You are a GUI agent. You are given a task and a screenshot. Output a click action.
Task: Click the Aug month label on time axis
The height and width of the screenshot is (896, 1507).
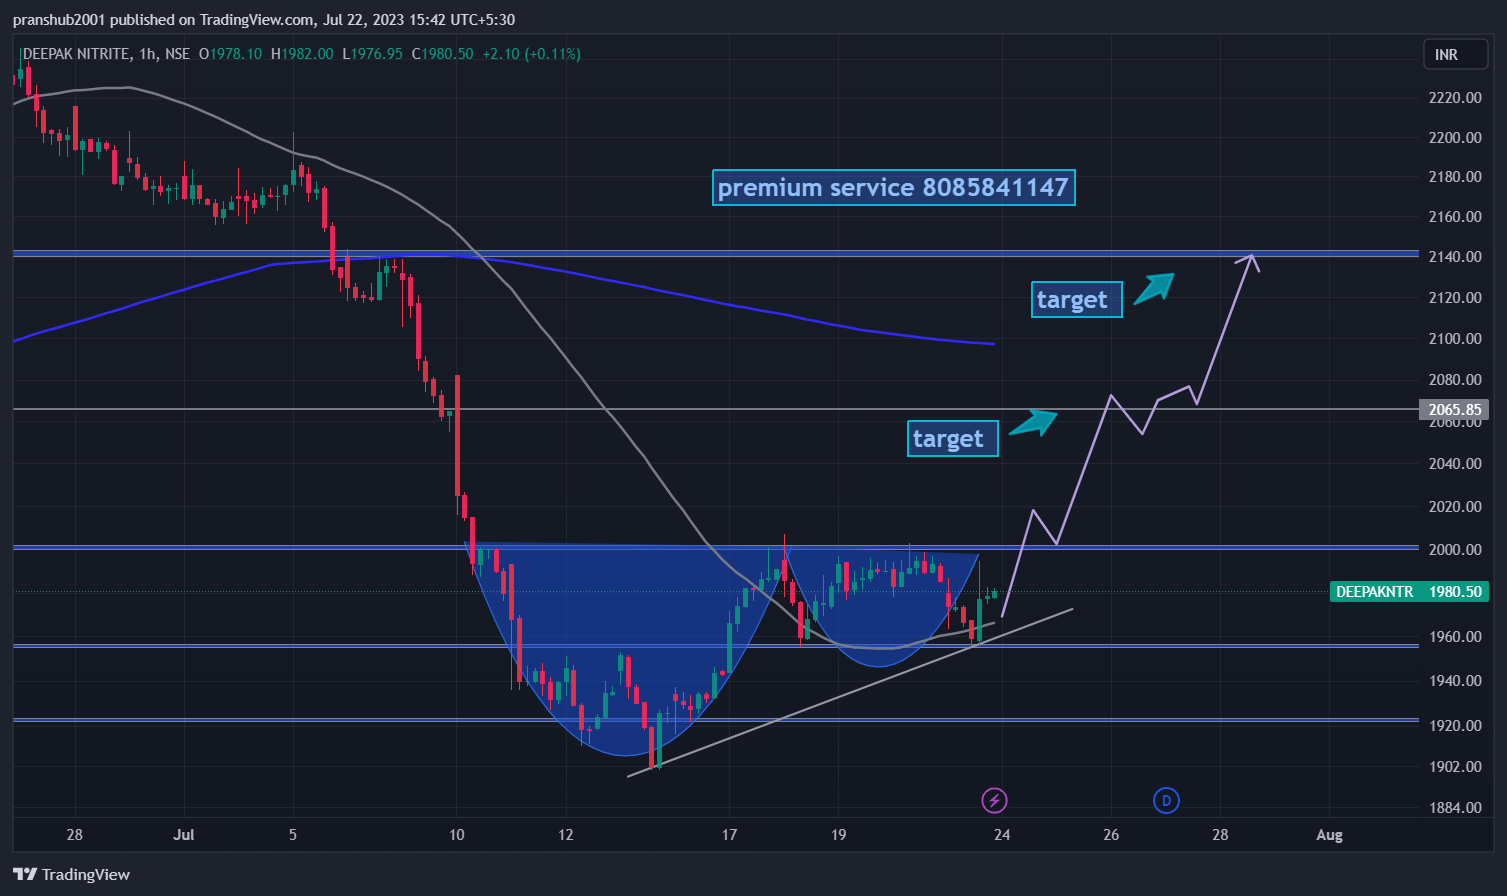(1329, 834)
